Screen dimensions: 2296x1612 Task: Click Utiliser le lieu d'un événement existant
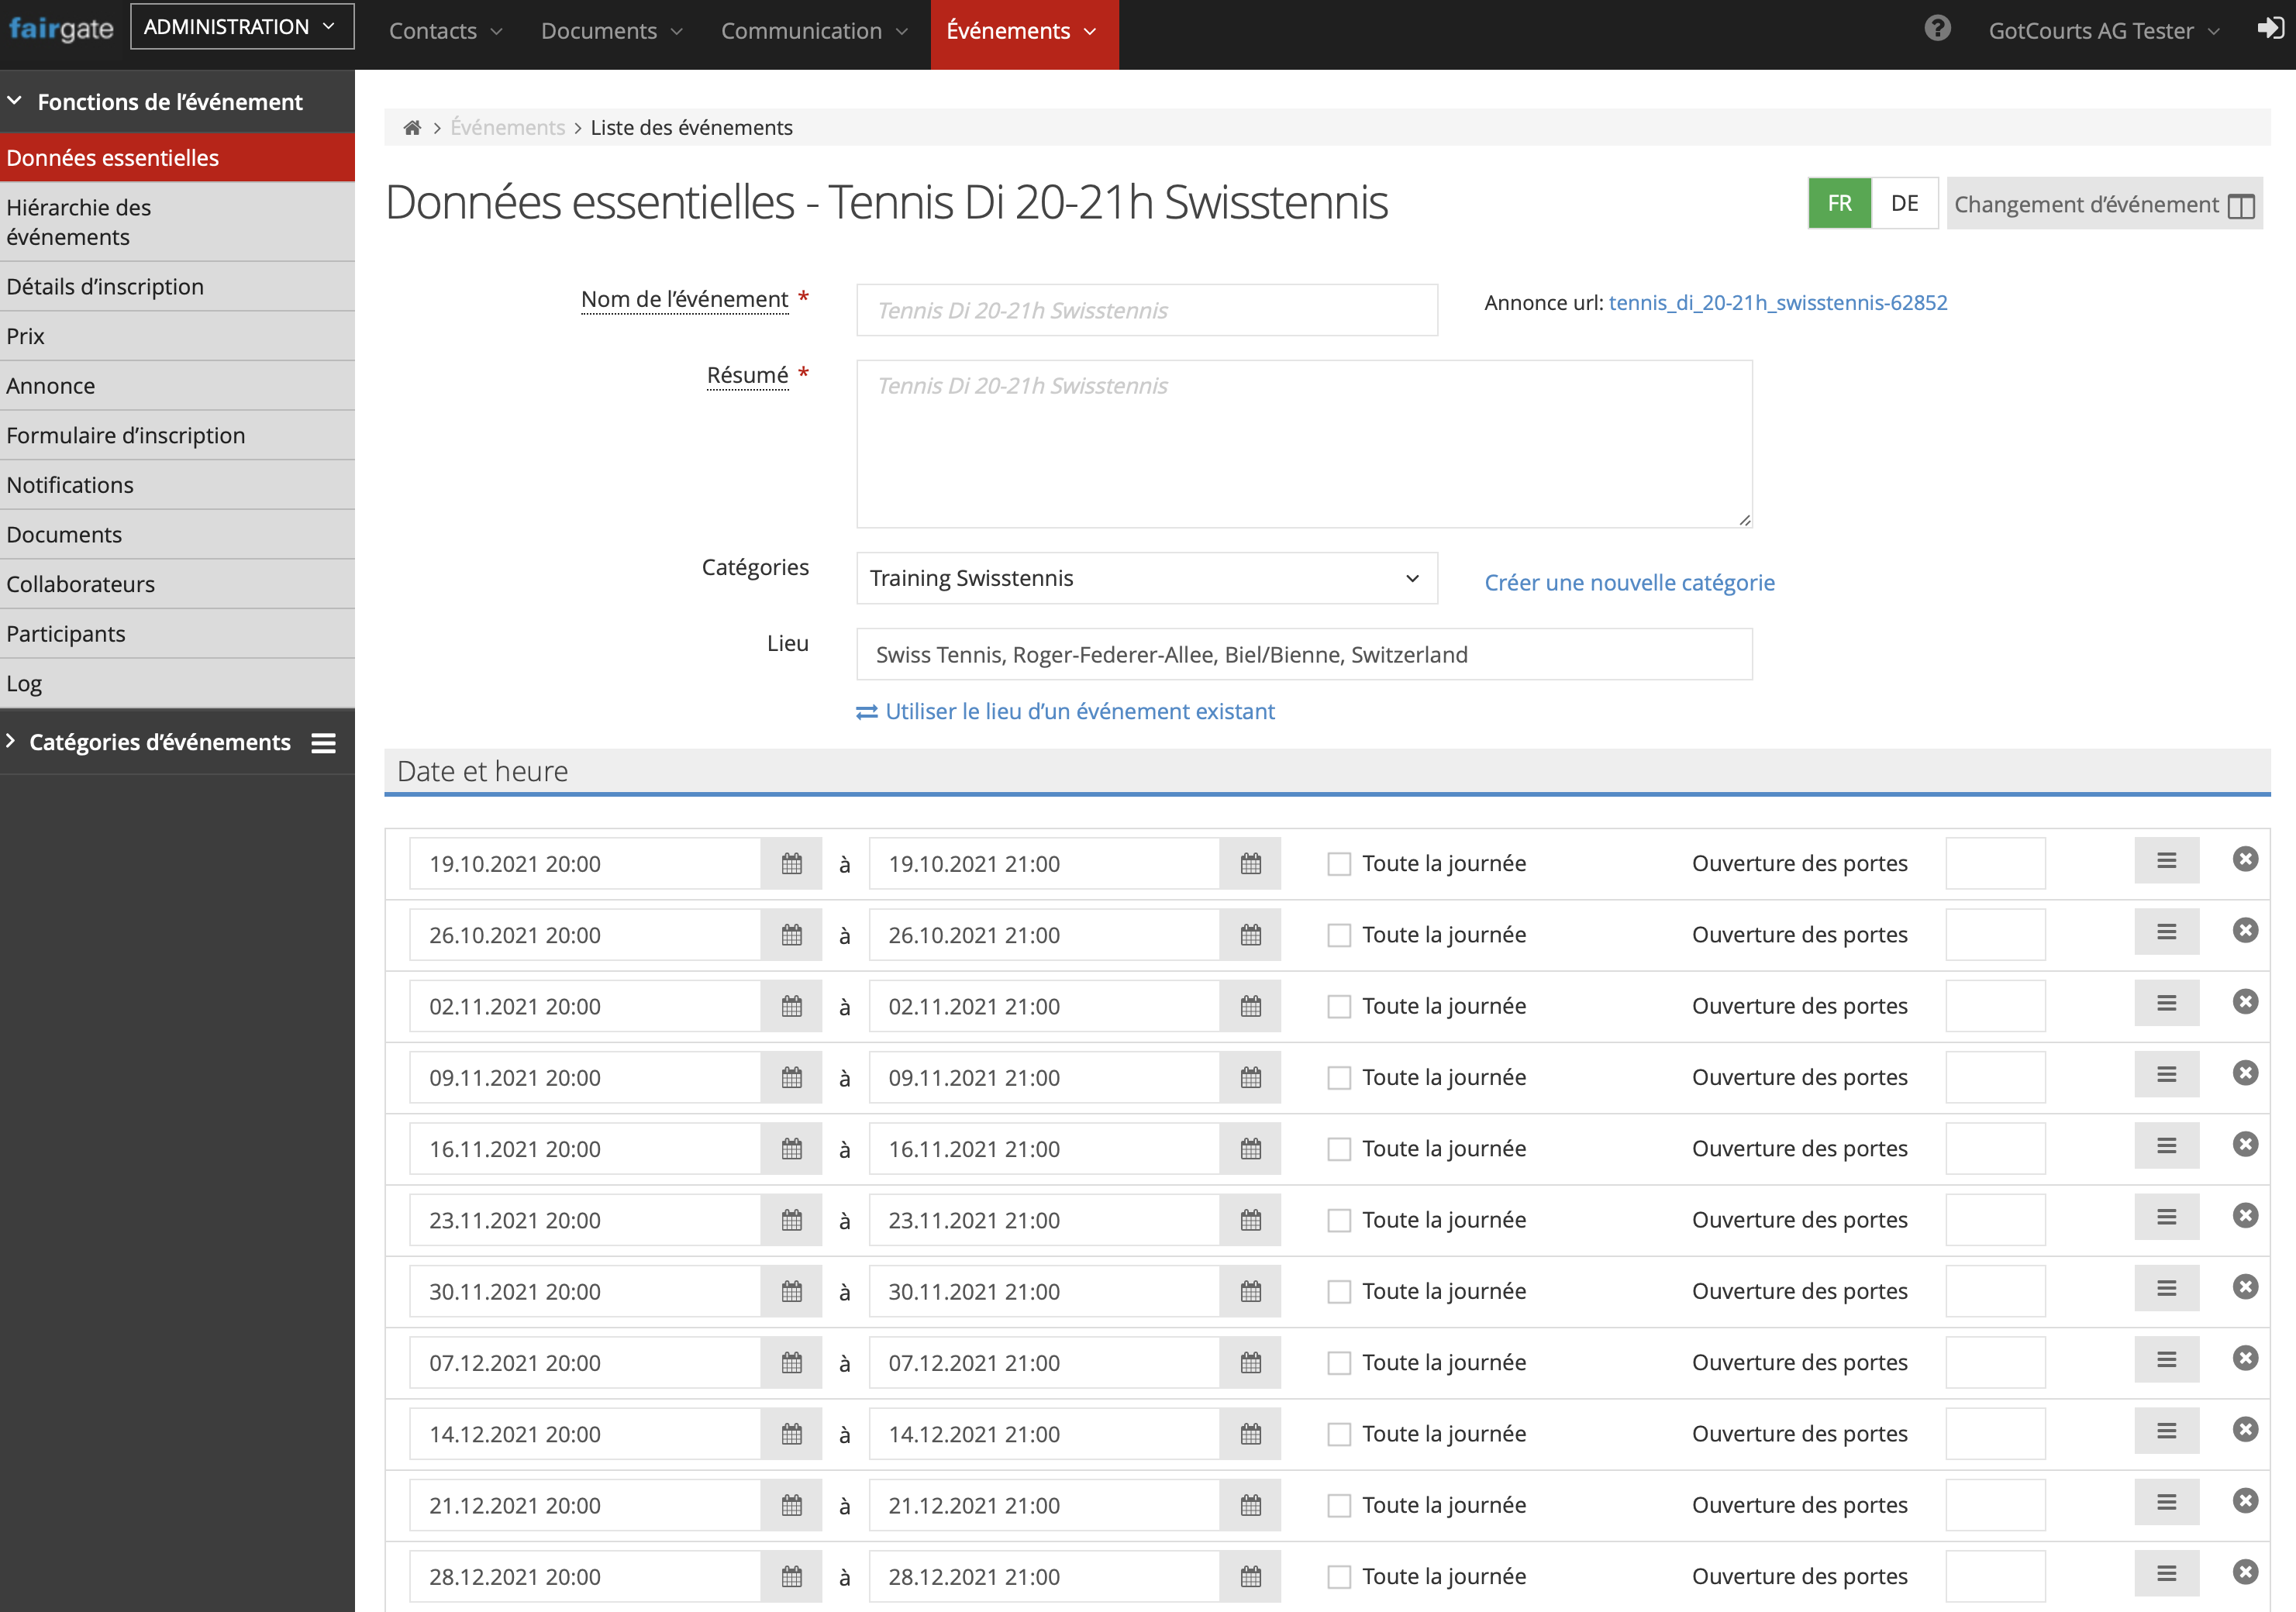[x=1065, y=711]
